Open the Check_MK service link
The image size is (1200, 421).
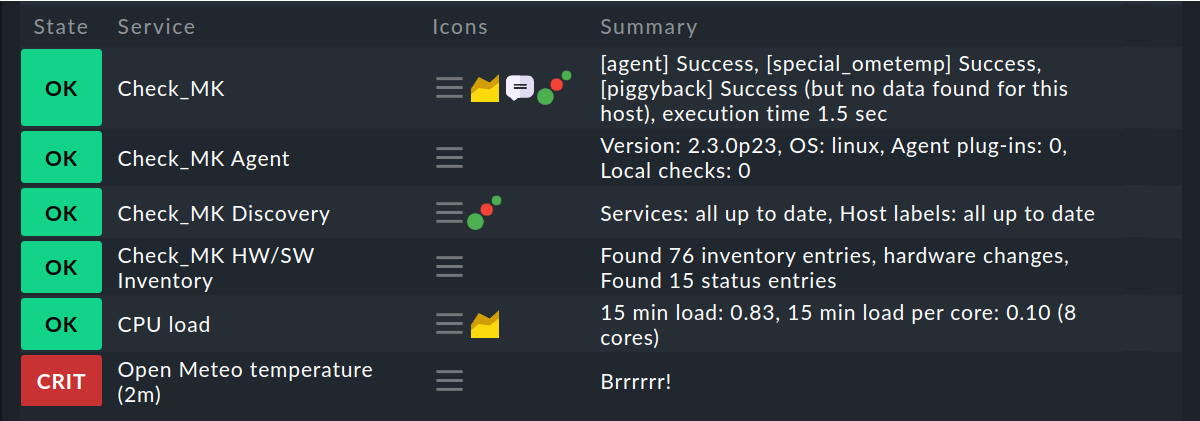171,88
